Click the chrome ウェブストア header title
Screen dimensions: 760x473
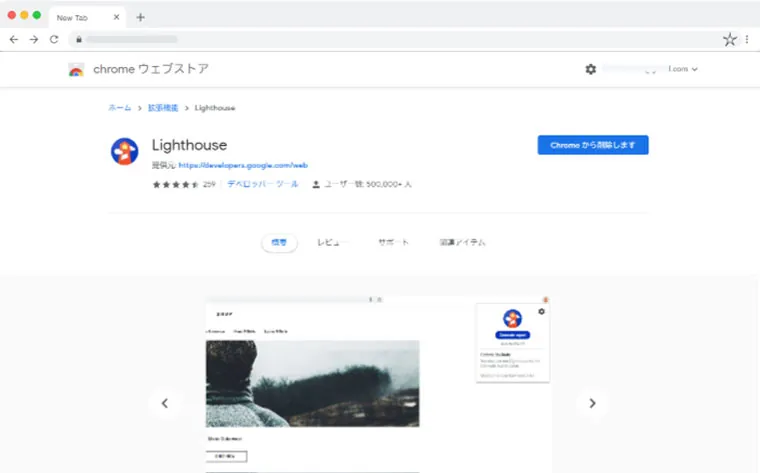click(151, 69)
